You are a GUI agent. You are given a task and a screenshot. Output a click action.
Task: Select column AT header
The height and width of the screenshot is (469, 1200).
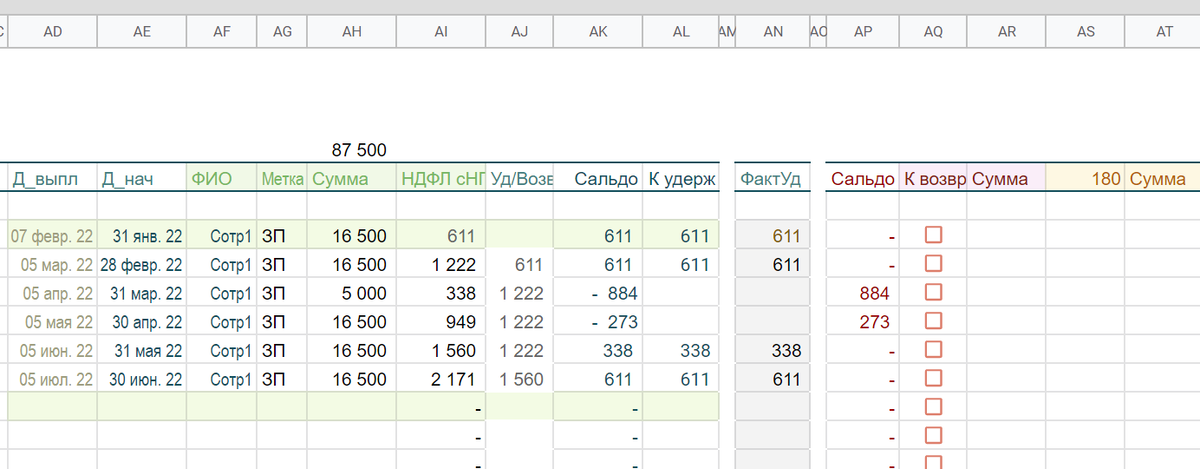(x=1163, y=32)
